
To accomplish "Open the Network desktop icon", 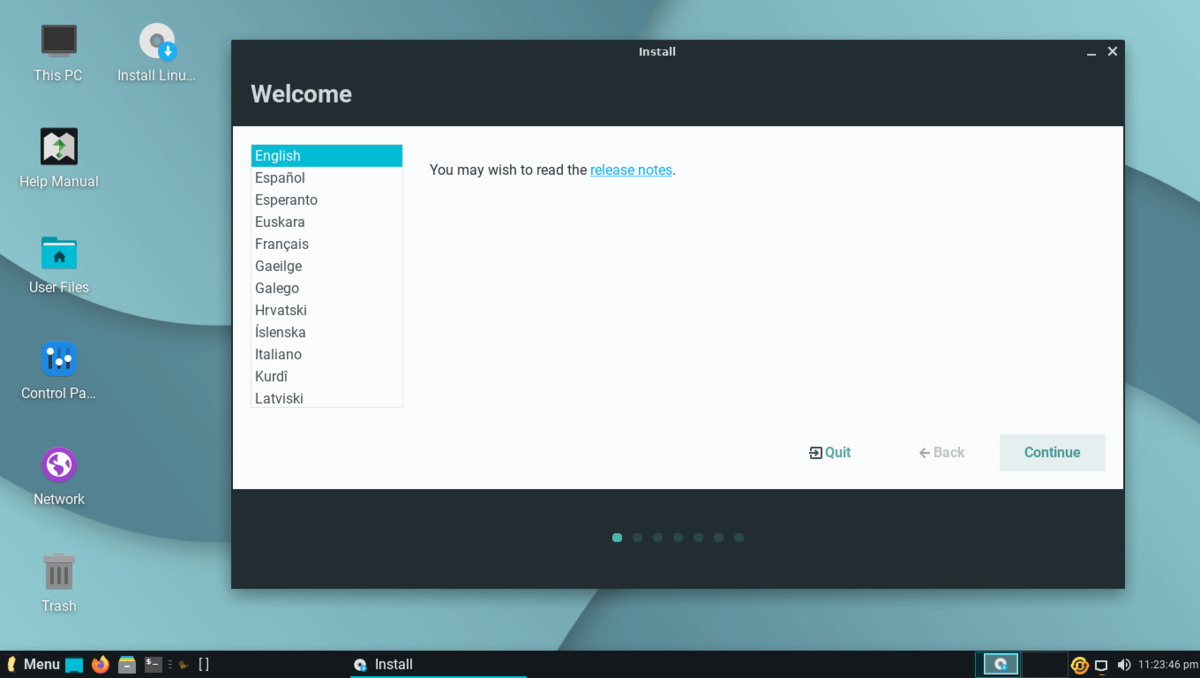I will (58, 465).
